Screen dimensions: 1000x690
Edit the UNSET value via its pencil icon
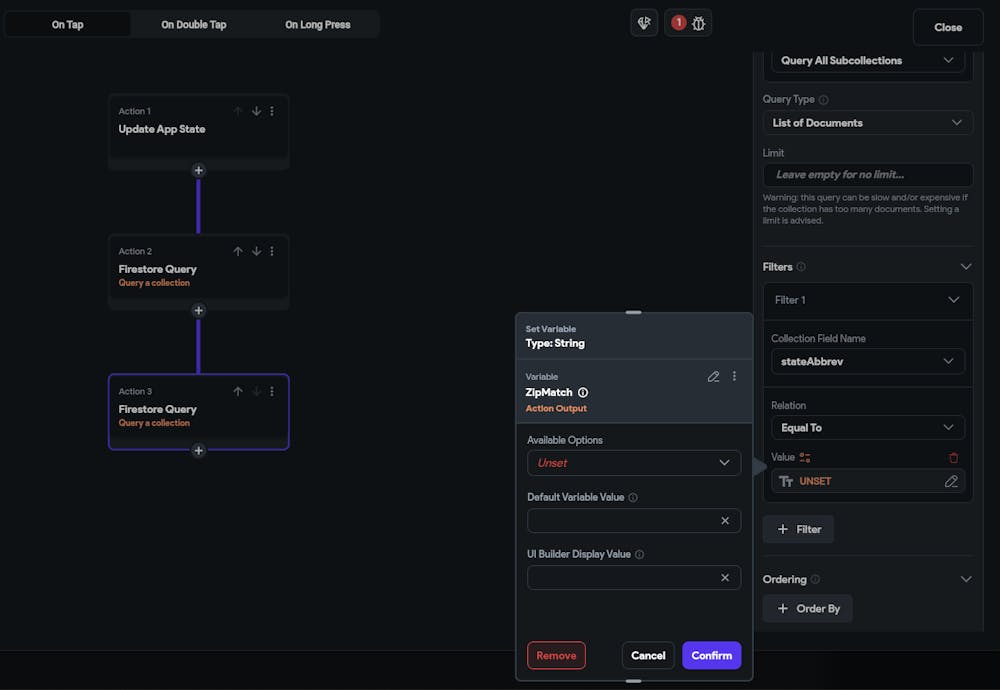951,481
